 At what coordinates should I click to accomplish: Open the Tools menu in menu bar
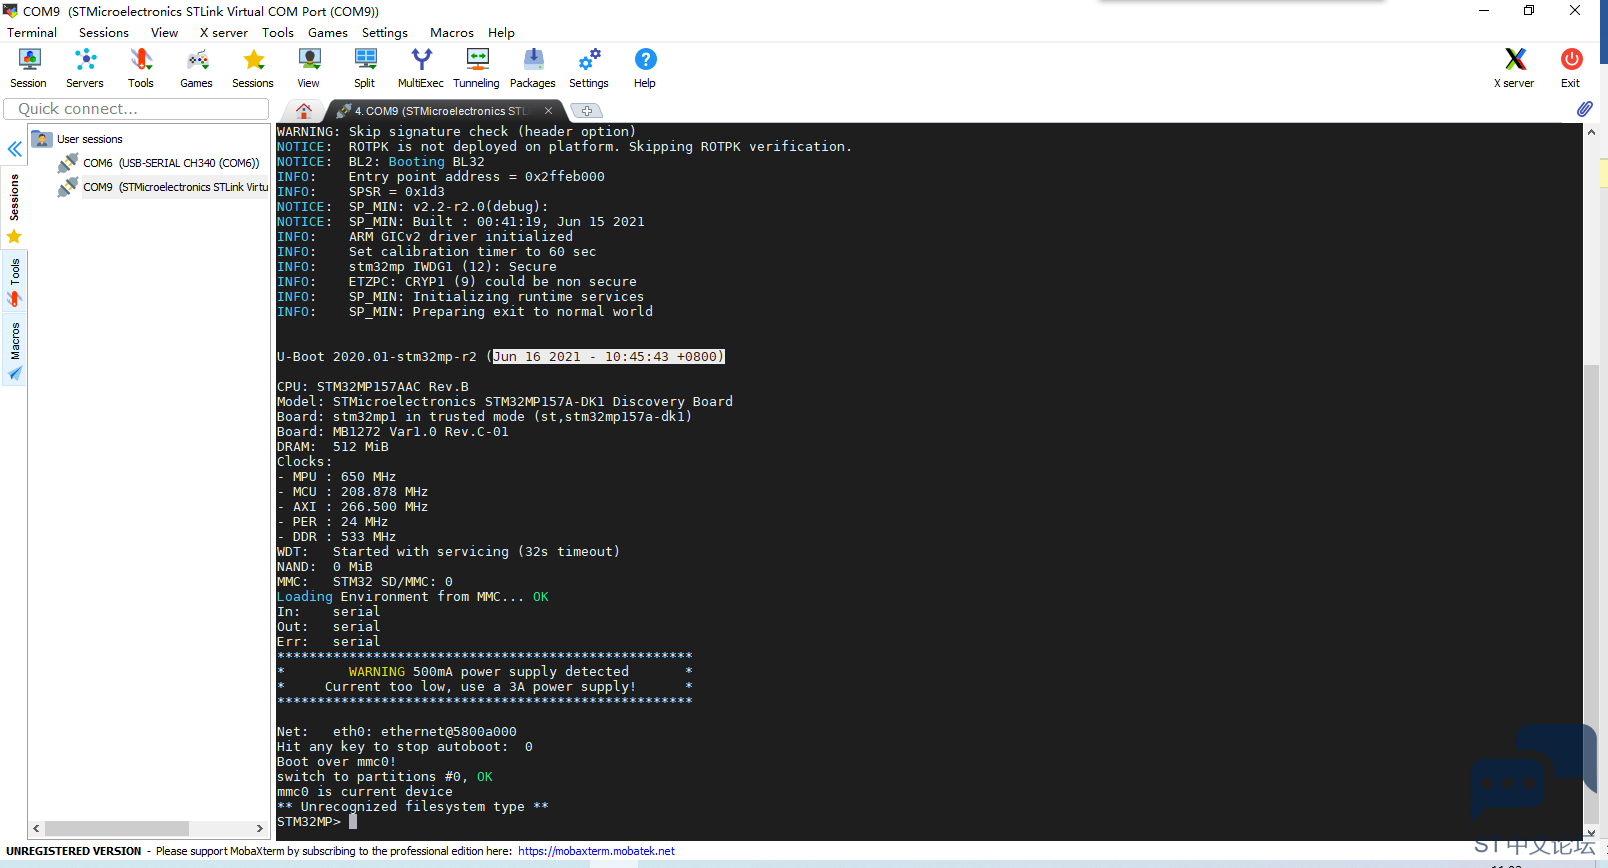[278, 33]
